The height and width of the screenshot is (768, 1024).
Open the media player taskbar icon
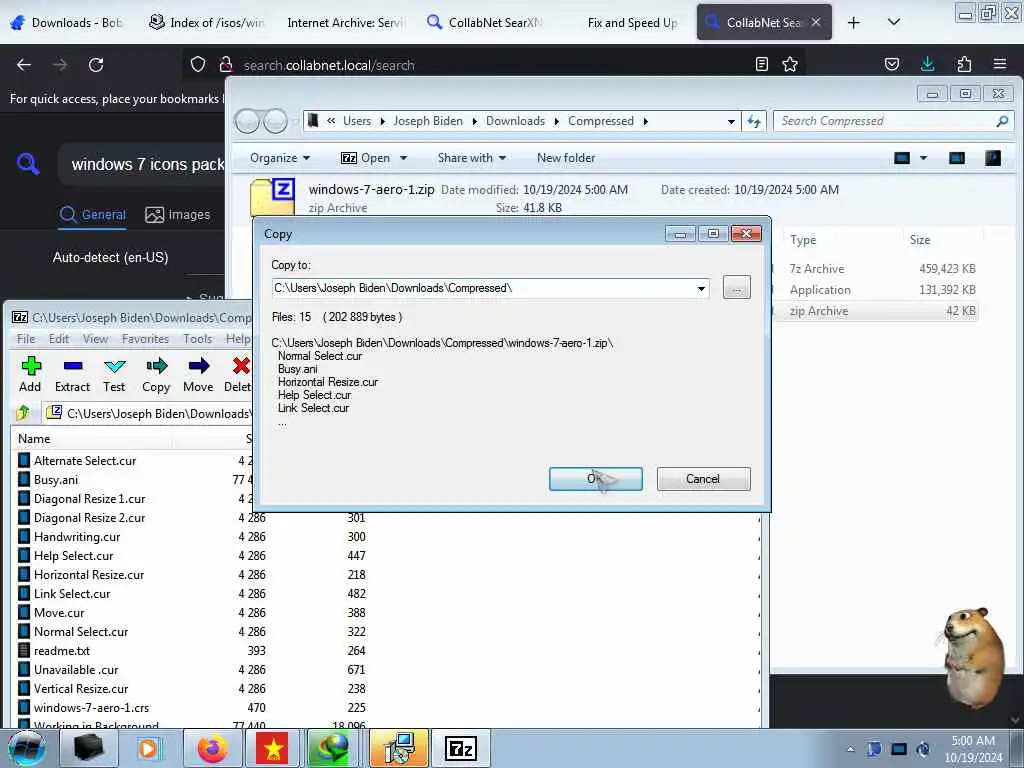[x=150, y=748]
